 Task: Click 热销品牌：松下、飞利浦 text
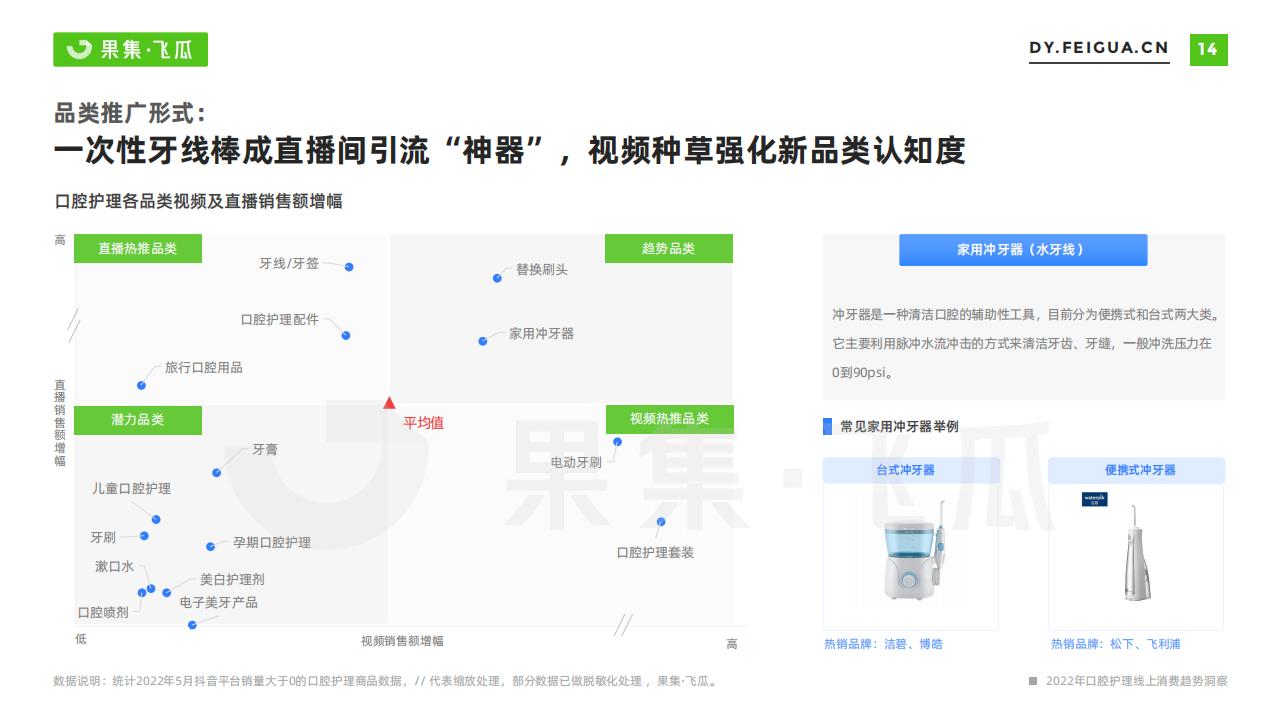coord(1115,644)
